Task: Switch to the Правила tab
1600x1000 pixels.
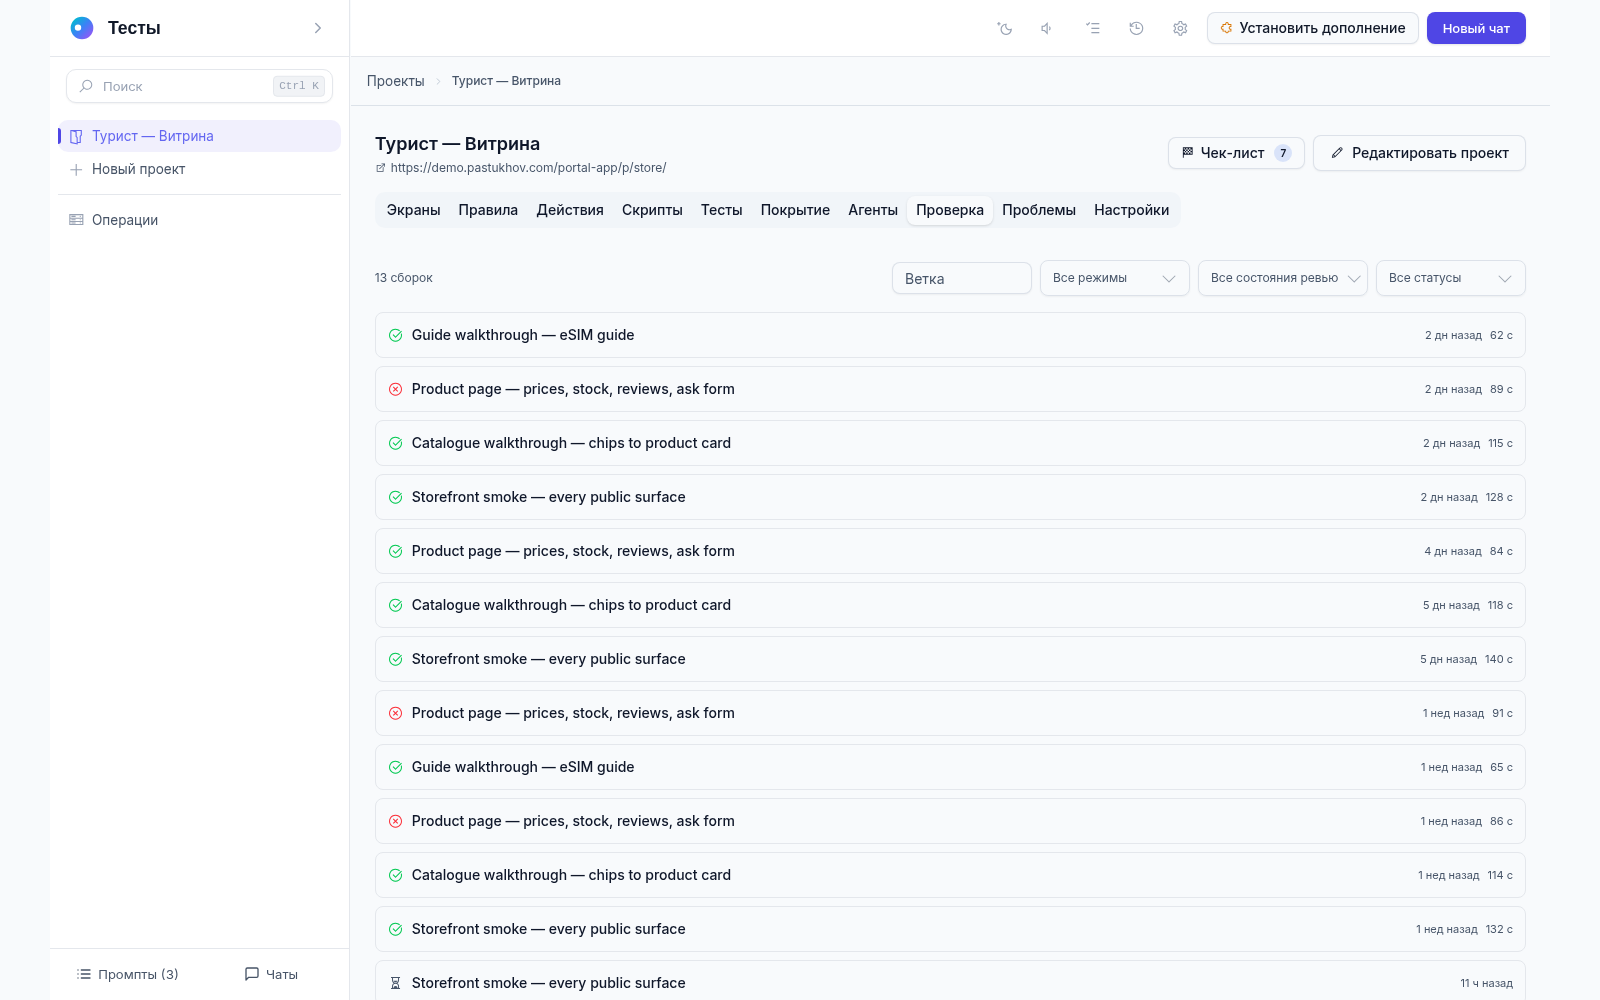Action: click(x=488, y=210)
